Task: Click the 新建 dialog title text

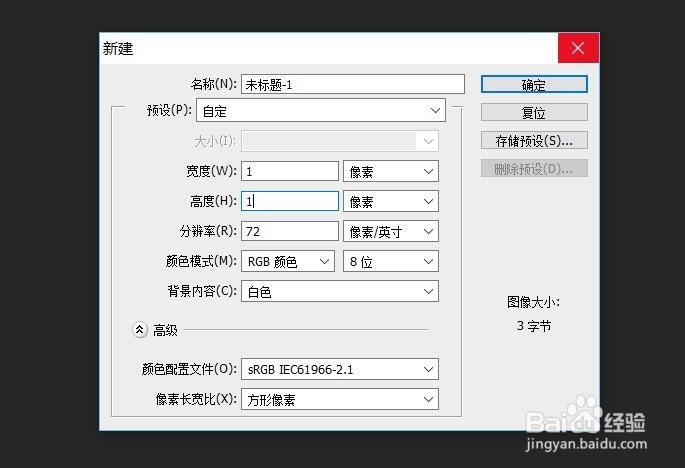Action: click(x=118, y=48)
